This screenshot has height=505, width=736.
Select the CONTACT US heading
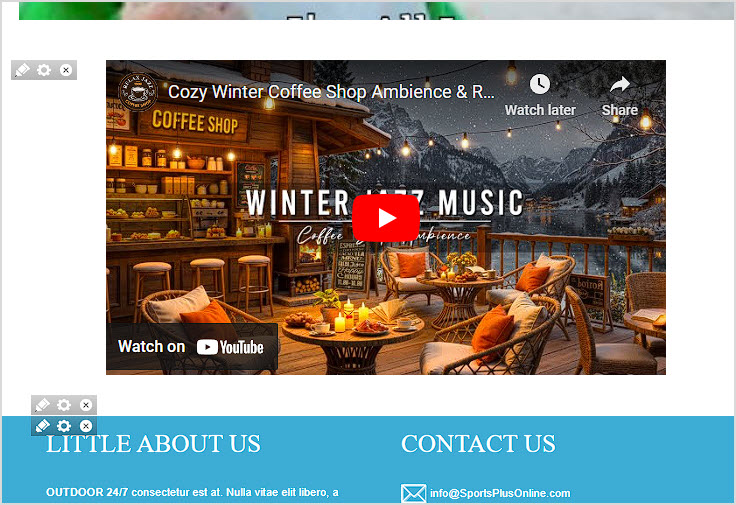pyautogui.click(x=478, y=444)
